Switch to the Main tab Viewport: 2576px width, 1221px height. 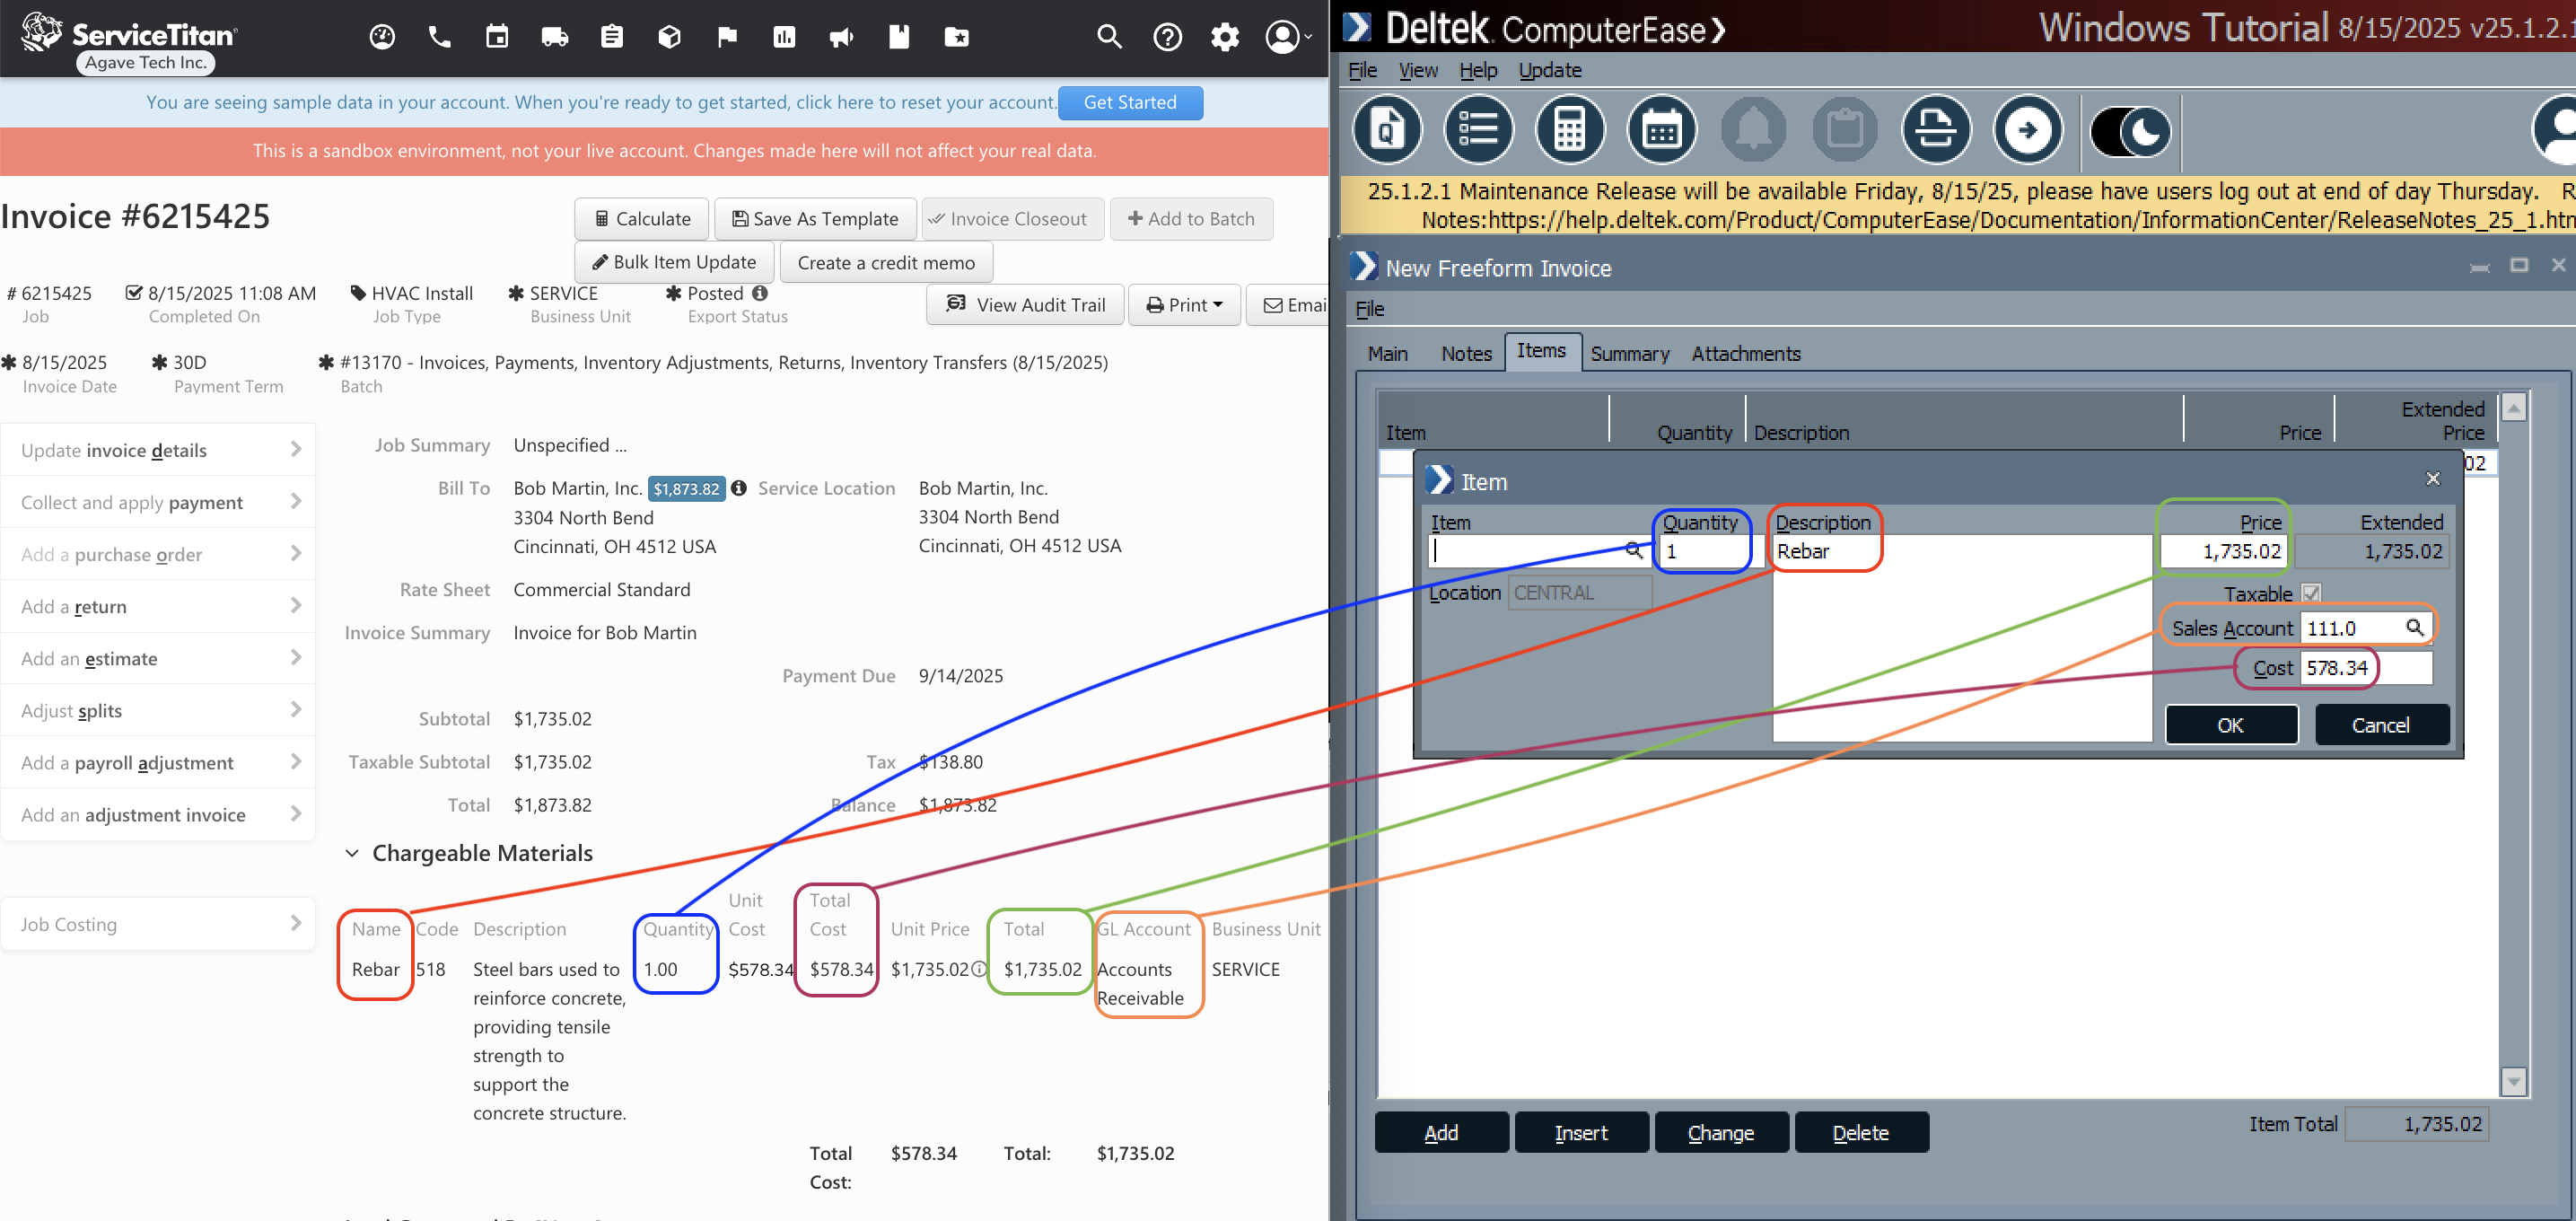click(1388, 353)
